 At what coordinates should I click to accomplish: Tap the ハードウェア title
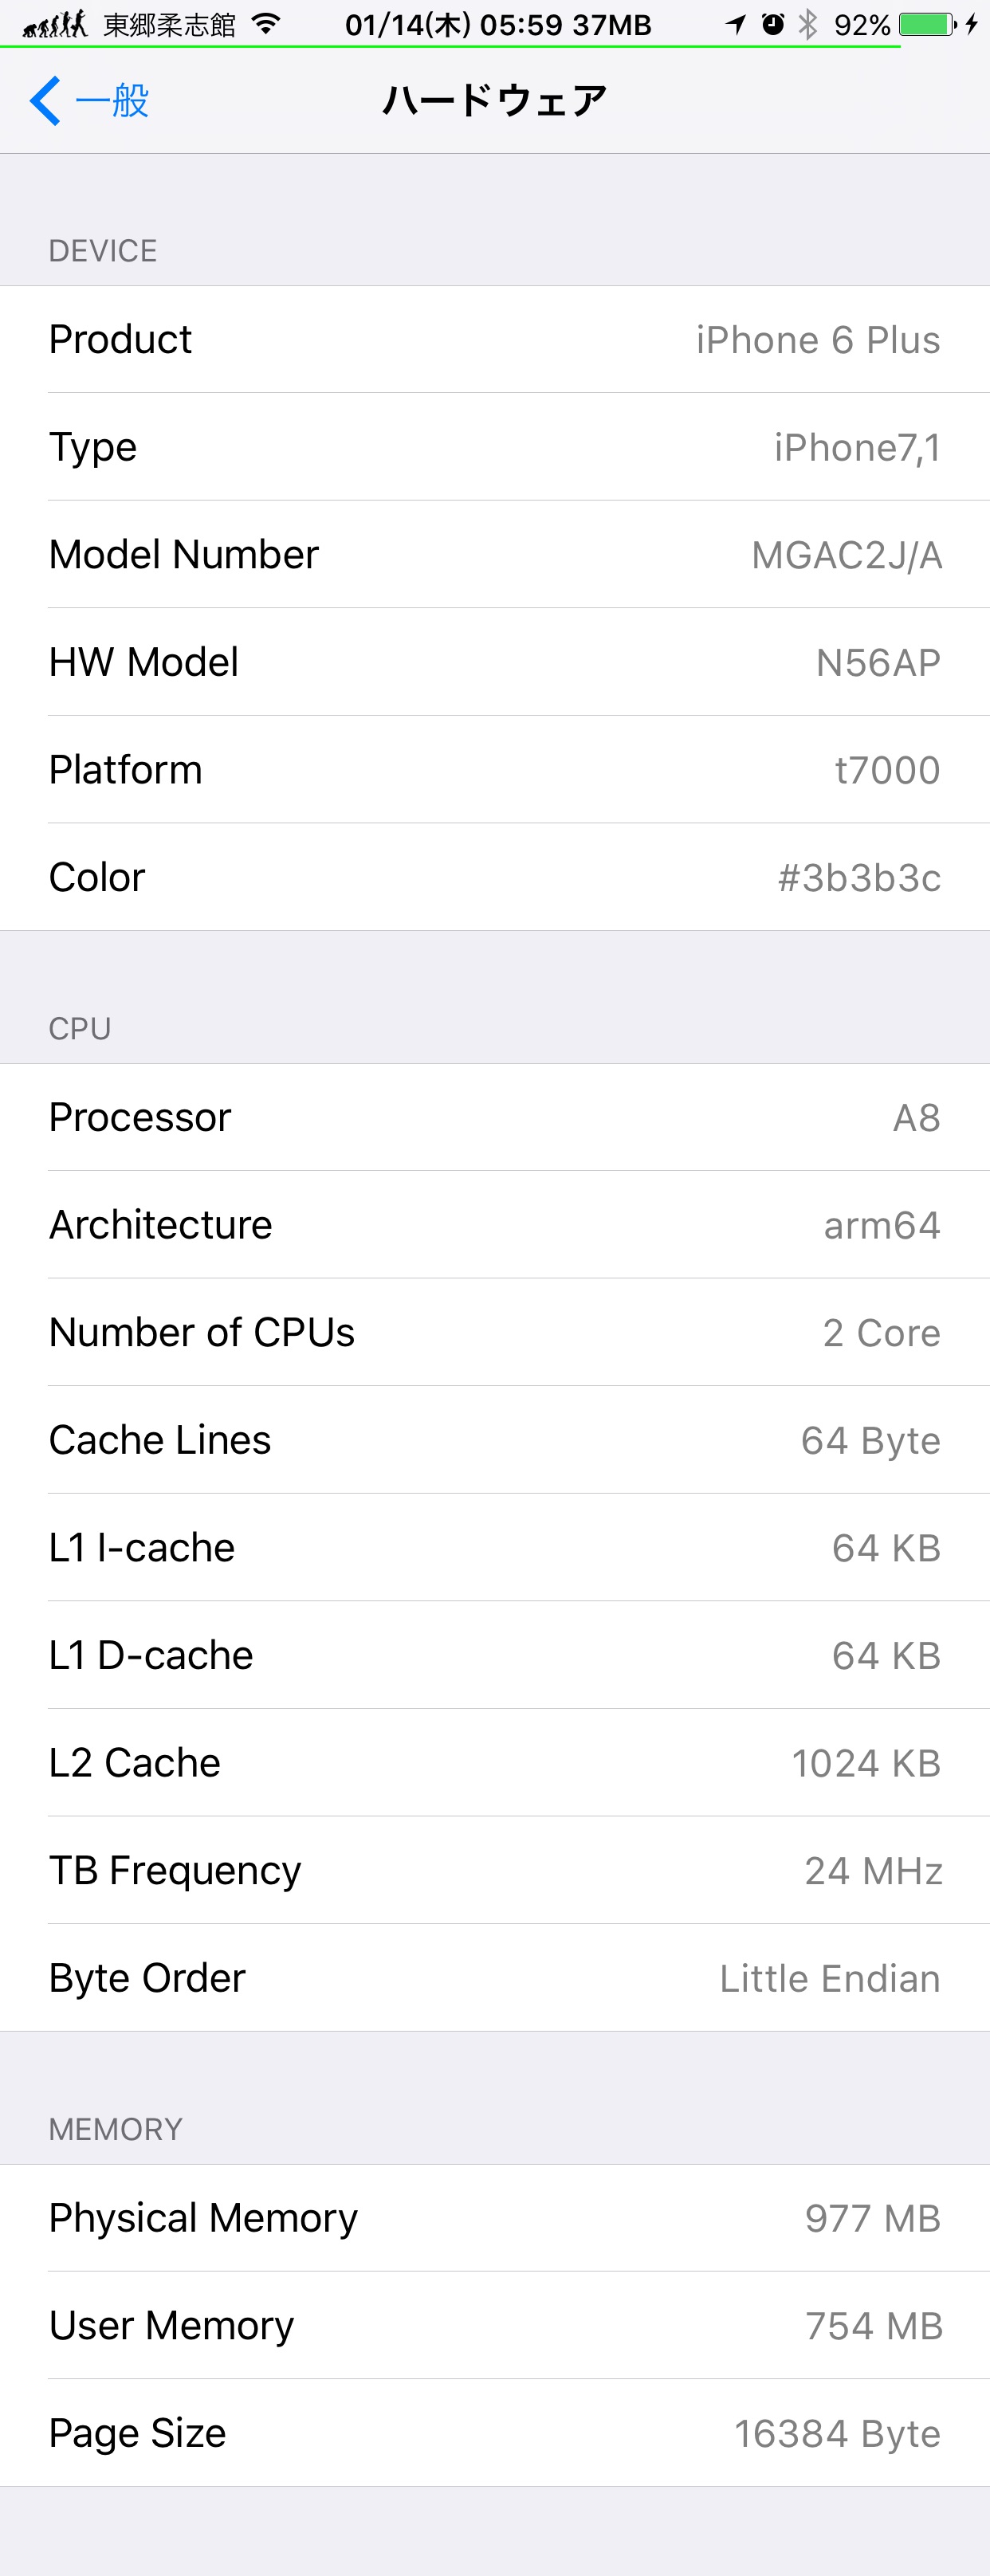point(495,101)
